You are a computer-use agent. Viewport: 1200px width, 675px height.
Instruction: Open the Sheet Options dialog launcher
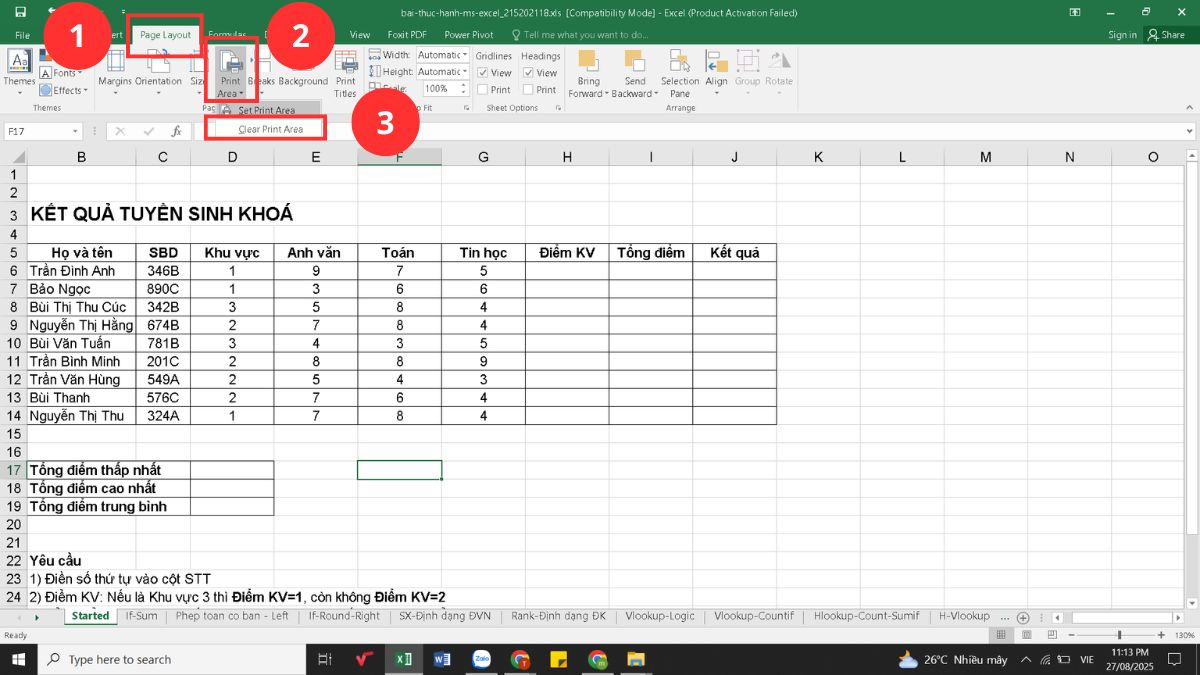pyautogui.click(x=559, y=108)
